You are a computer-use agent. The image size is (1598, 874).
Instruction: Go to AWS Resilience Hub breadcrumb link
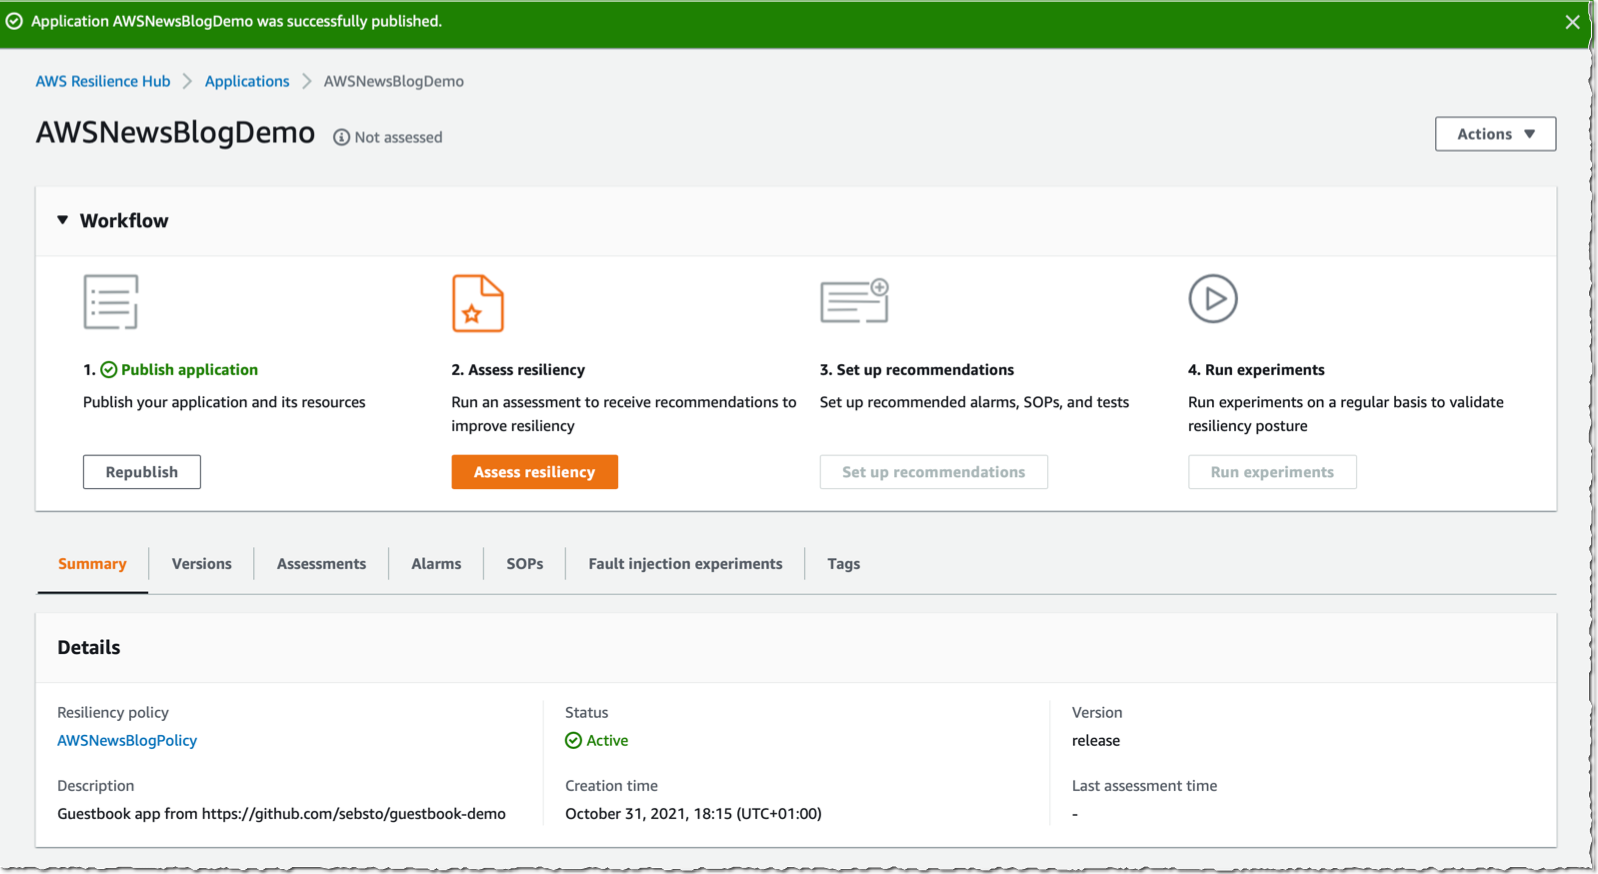(x=103, y=81)
